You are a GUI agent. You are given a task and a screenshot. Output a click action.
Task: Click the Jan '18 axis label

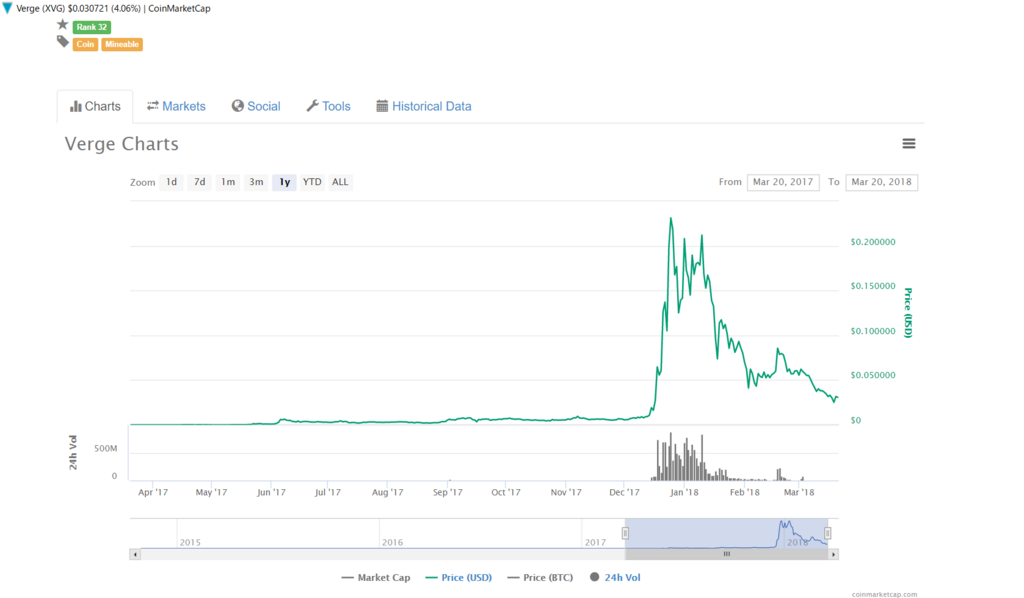pos(684,492)
